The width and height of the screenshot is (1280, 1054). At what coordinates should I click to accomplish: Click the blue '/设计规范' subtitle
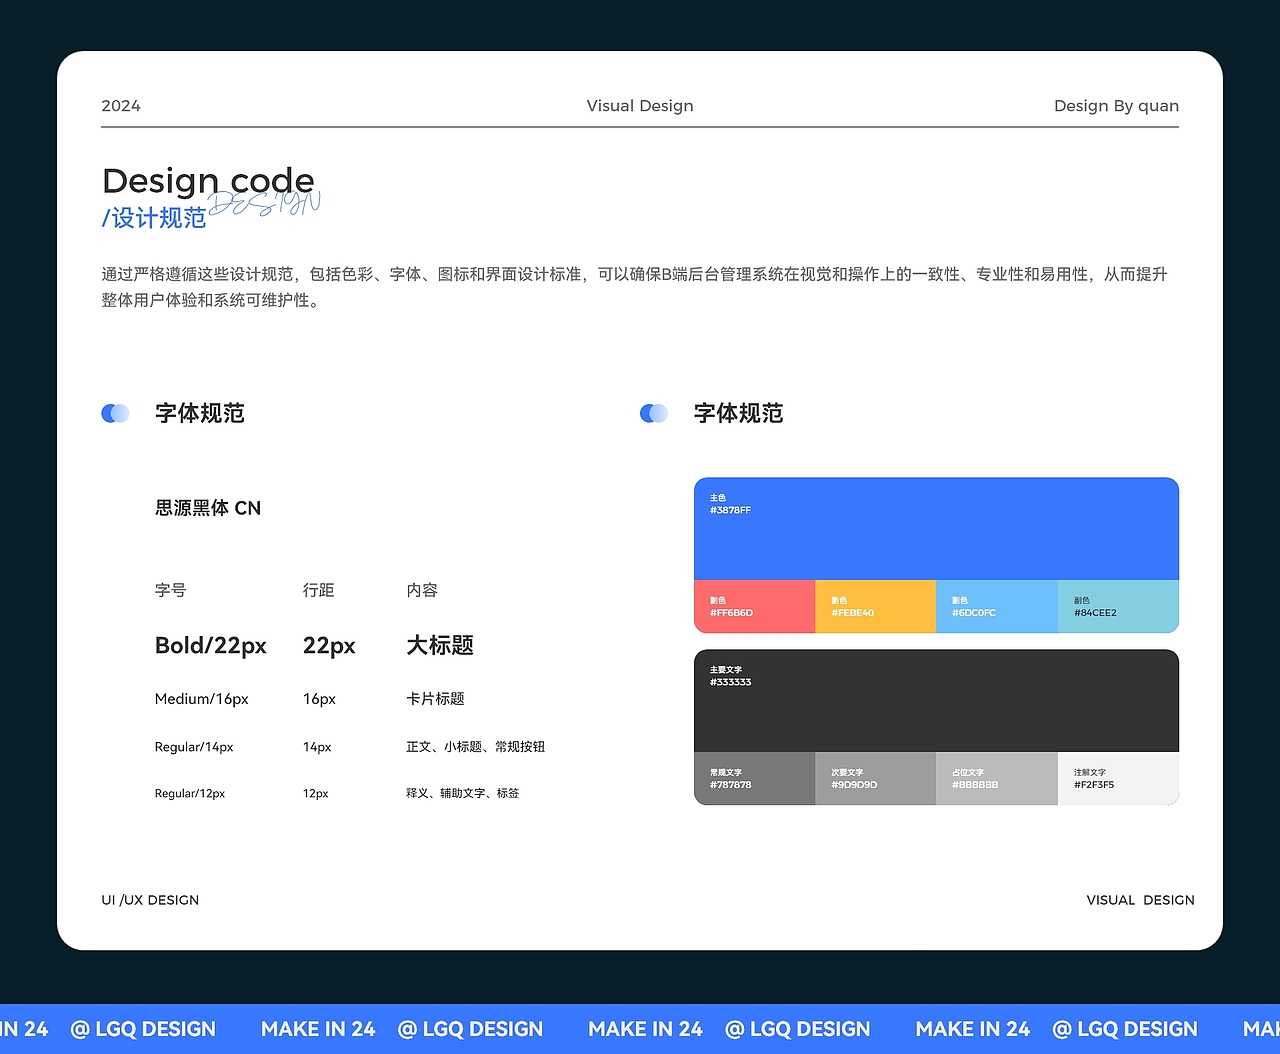pos(154,218)
